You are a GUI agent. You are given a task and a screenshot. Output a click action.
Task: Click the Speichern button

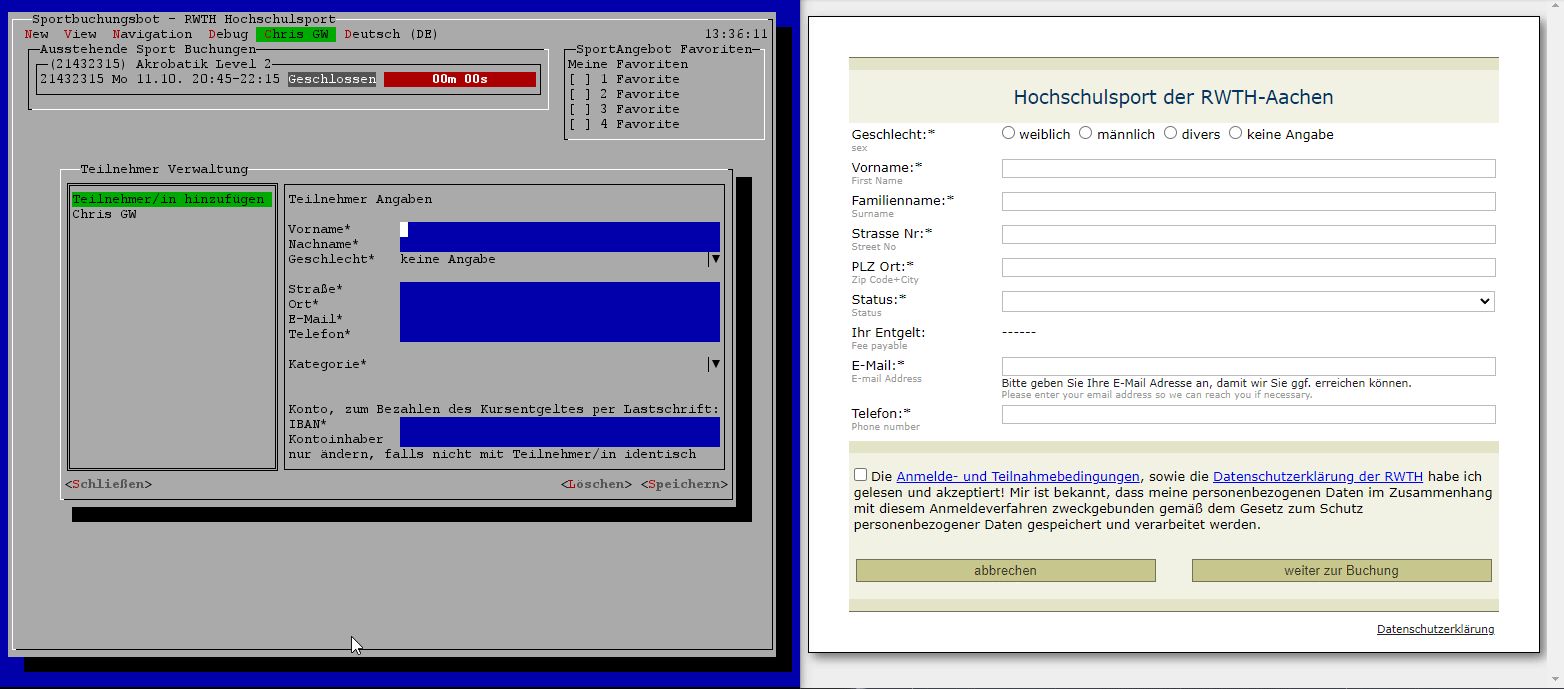click(684, 484)
